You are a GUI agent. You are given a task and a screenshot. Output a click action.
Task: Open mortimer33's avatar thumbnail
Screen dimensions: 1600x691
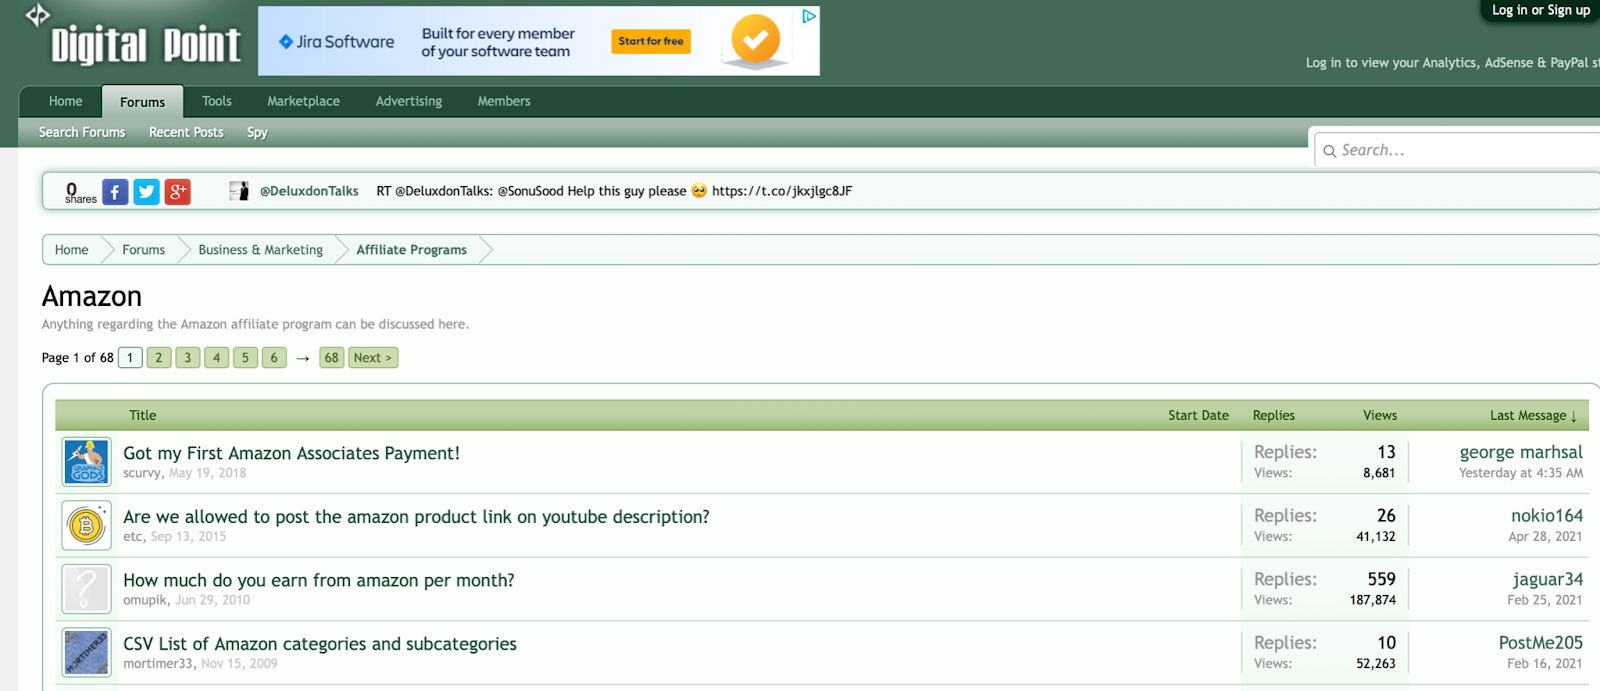(86, 652)
